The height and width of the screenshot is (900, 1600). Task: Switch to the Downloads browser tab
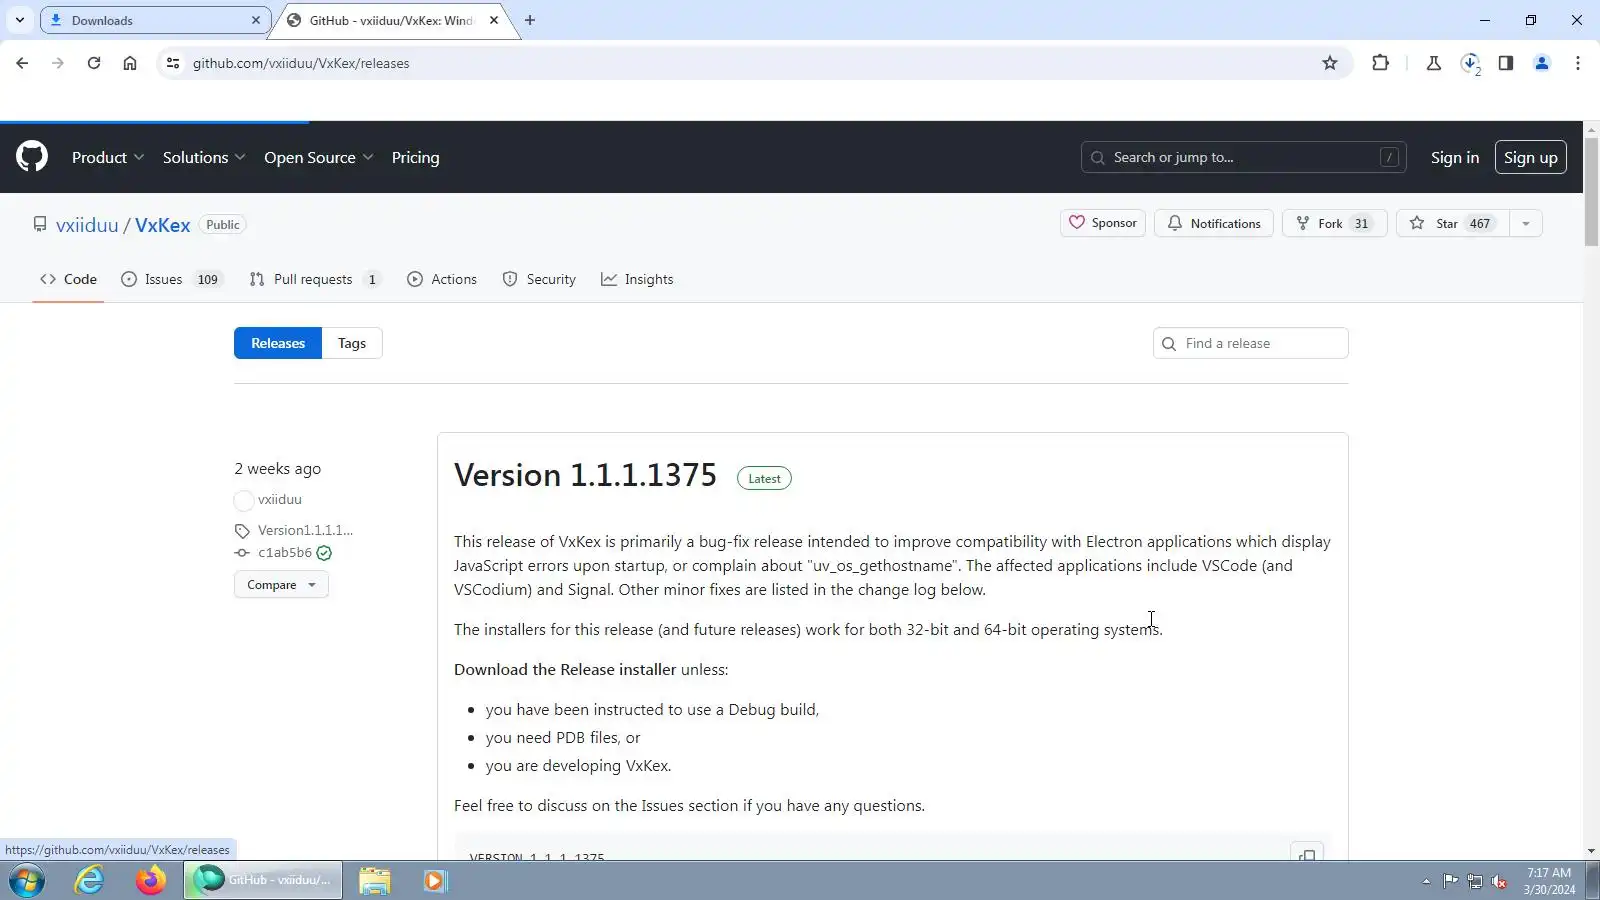155,20
